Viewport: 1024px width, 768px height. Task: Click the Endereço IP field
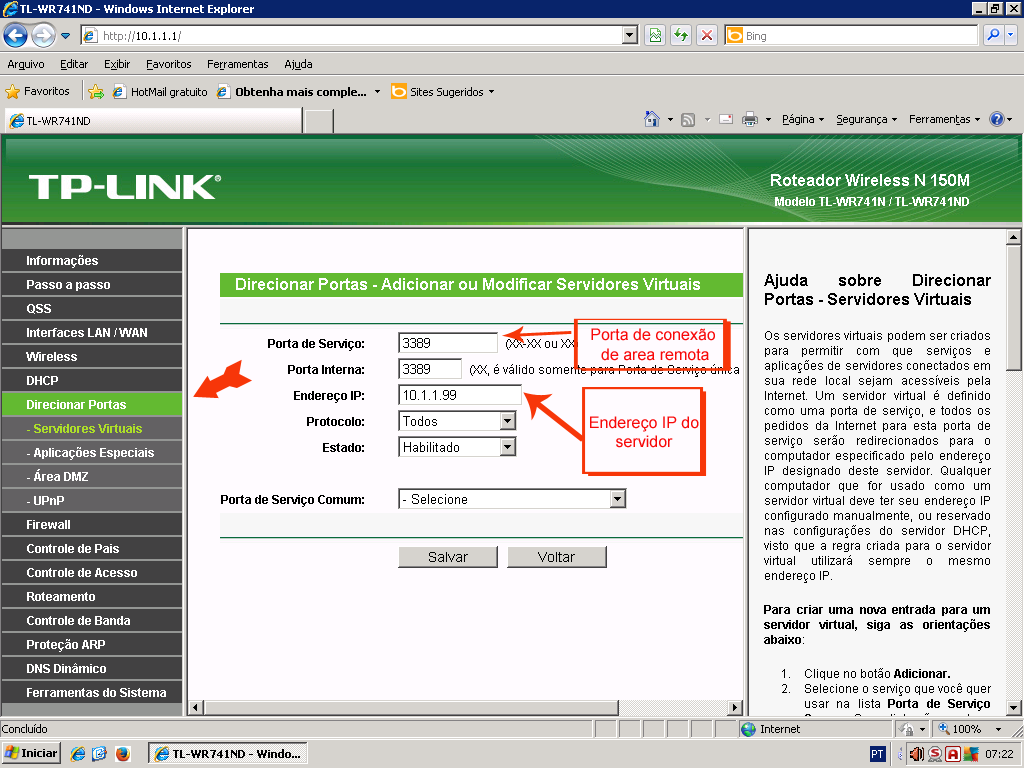(460, 395)
